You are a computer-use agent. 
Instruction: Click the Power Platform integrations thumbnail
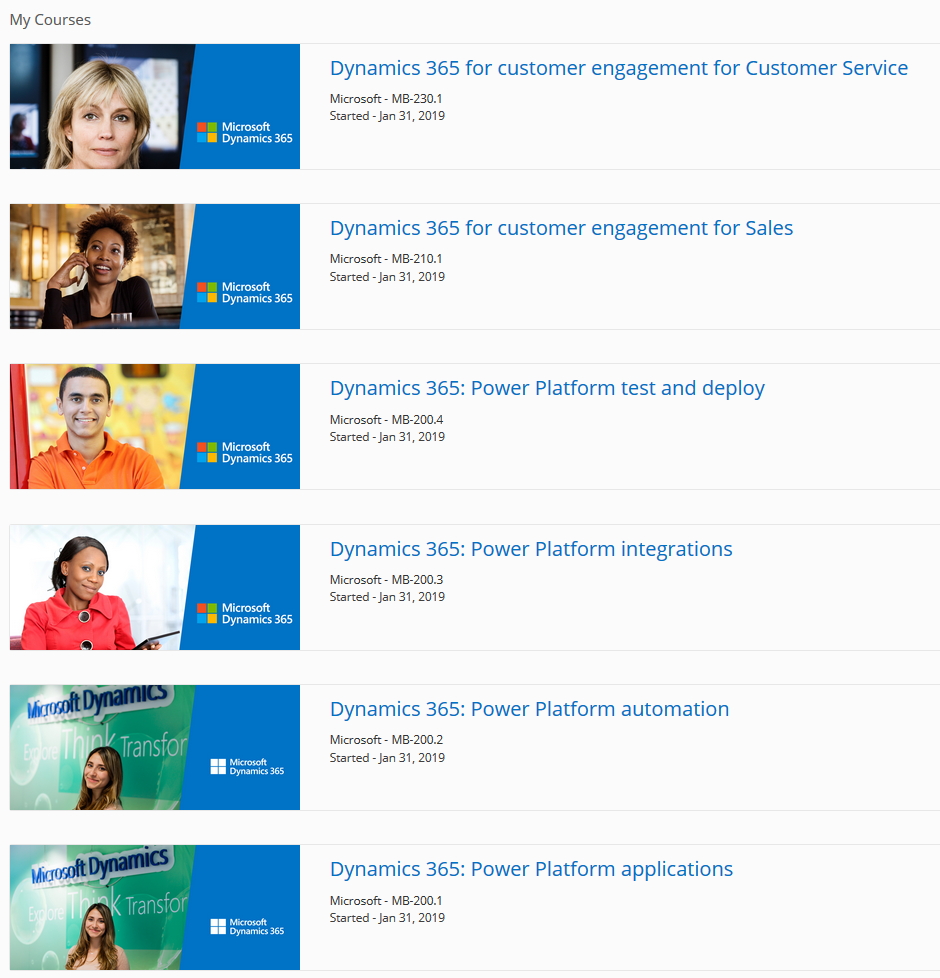coord(155,588)
